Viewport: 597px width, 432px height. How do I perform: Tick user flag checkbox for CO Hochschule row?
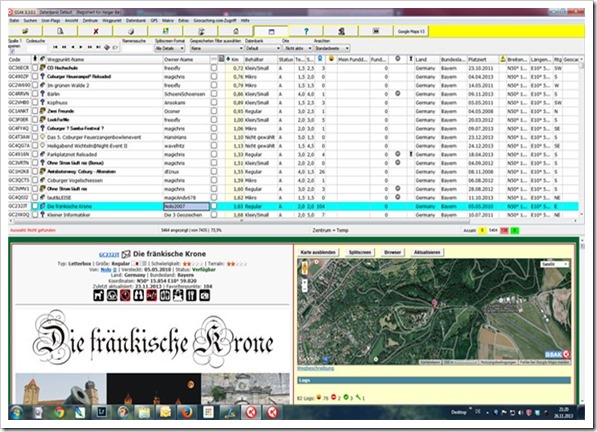(x=35, y=67)
